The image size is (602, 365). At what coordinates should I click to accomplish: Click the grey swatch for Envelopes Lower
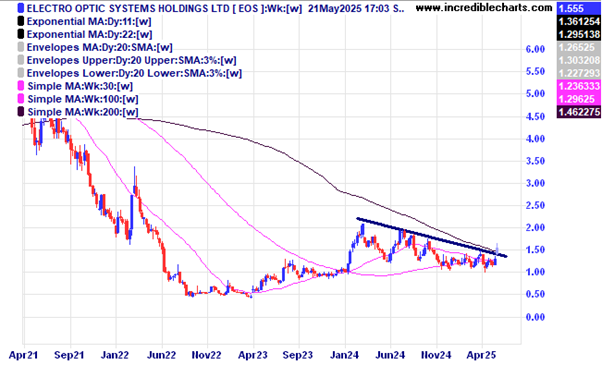(21, 73)
